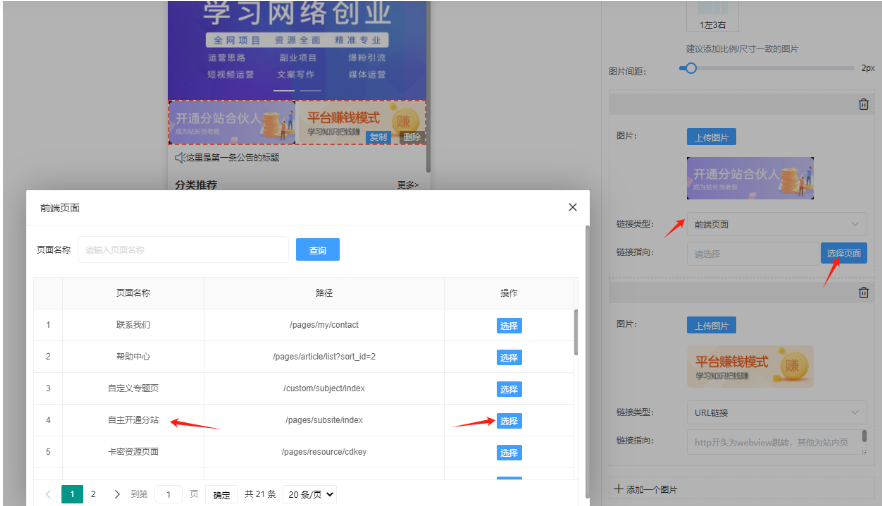
Task: Focus the 请选择 link target field
Action: tap(753, 254)
